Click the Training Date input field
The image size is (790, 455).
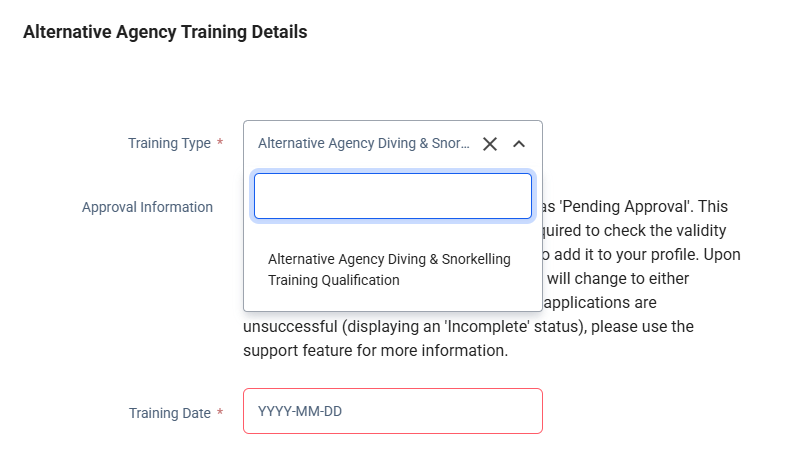(392, 411)
